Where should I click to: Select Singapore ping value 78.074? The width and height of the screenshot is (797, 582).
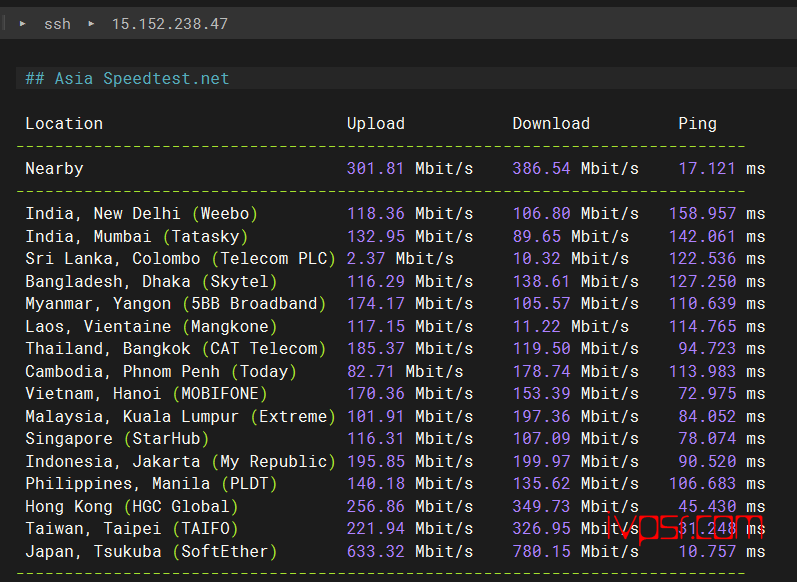(x=707, y=439)
